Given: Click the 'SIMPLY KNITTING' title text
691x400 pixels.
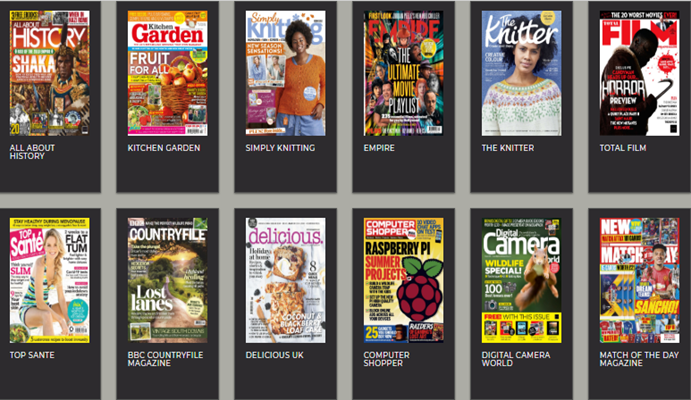Looking at the screenshot, I should (280, 148).
